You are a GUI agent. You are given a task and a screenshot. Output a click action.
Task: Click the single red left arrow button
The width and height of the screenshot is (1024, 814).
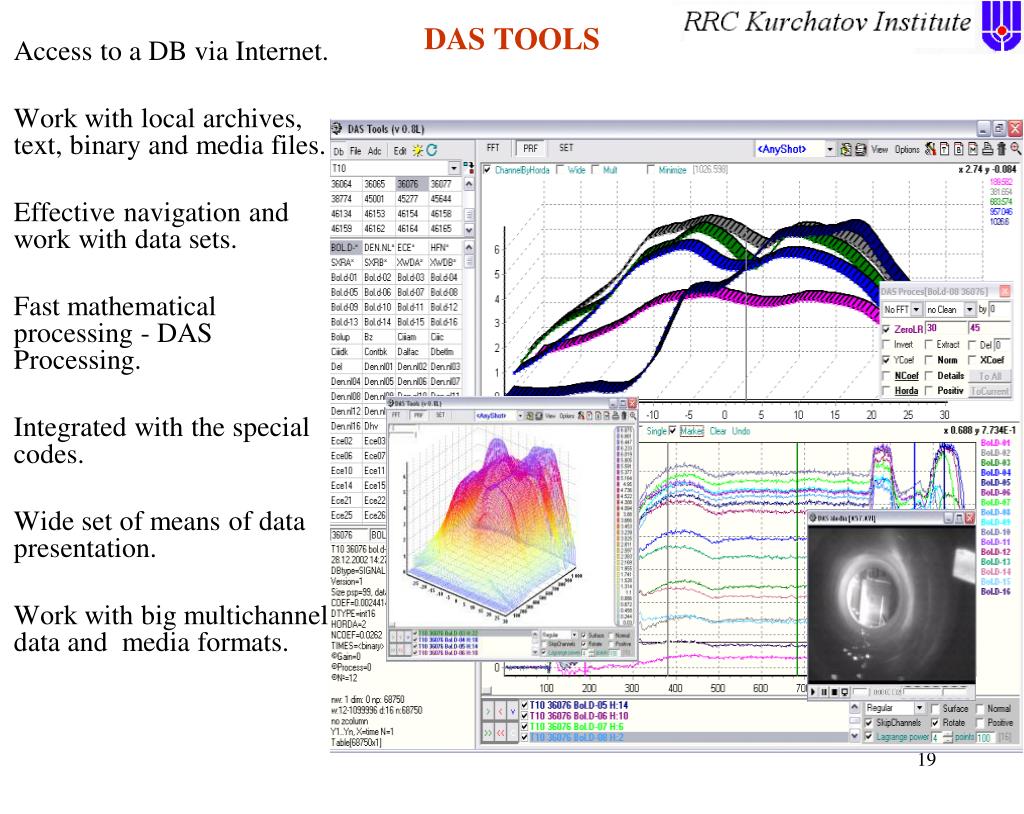[501, 712]
